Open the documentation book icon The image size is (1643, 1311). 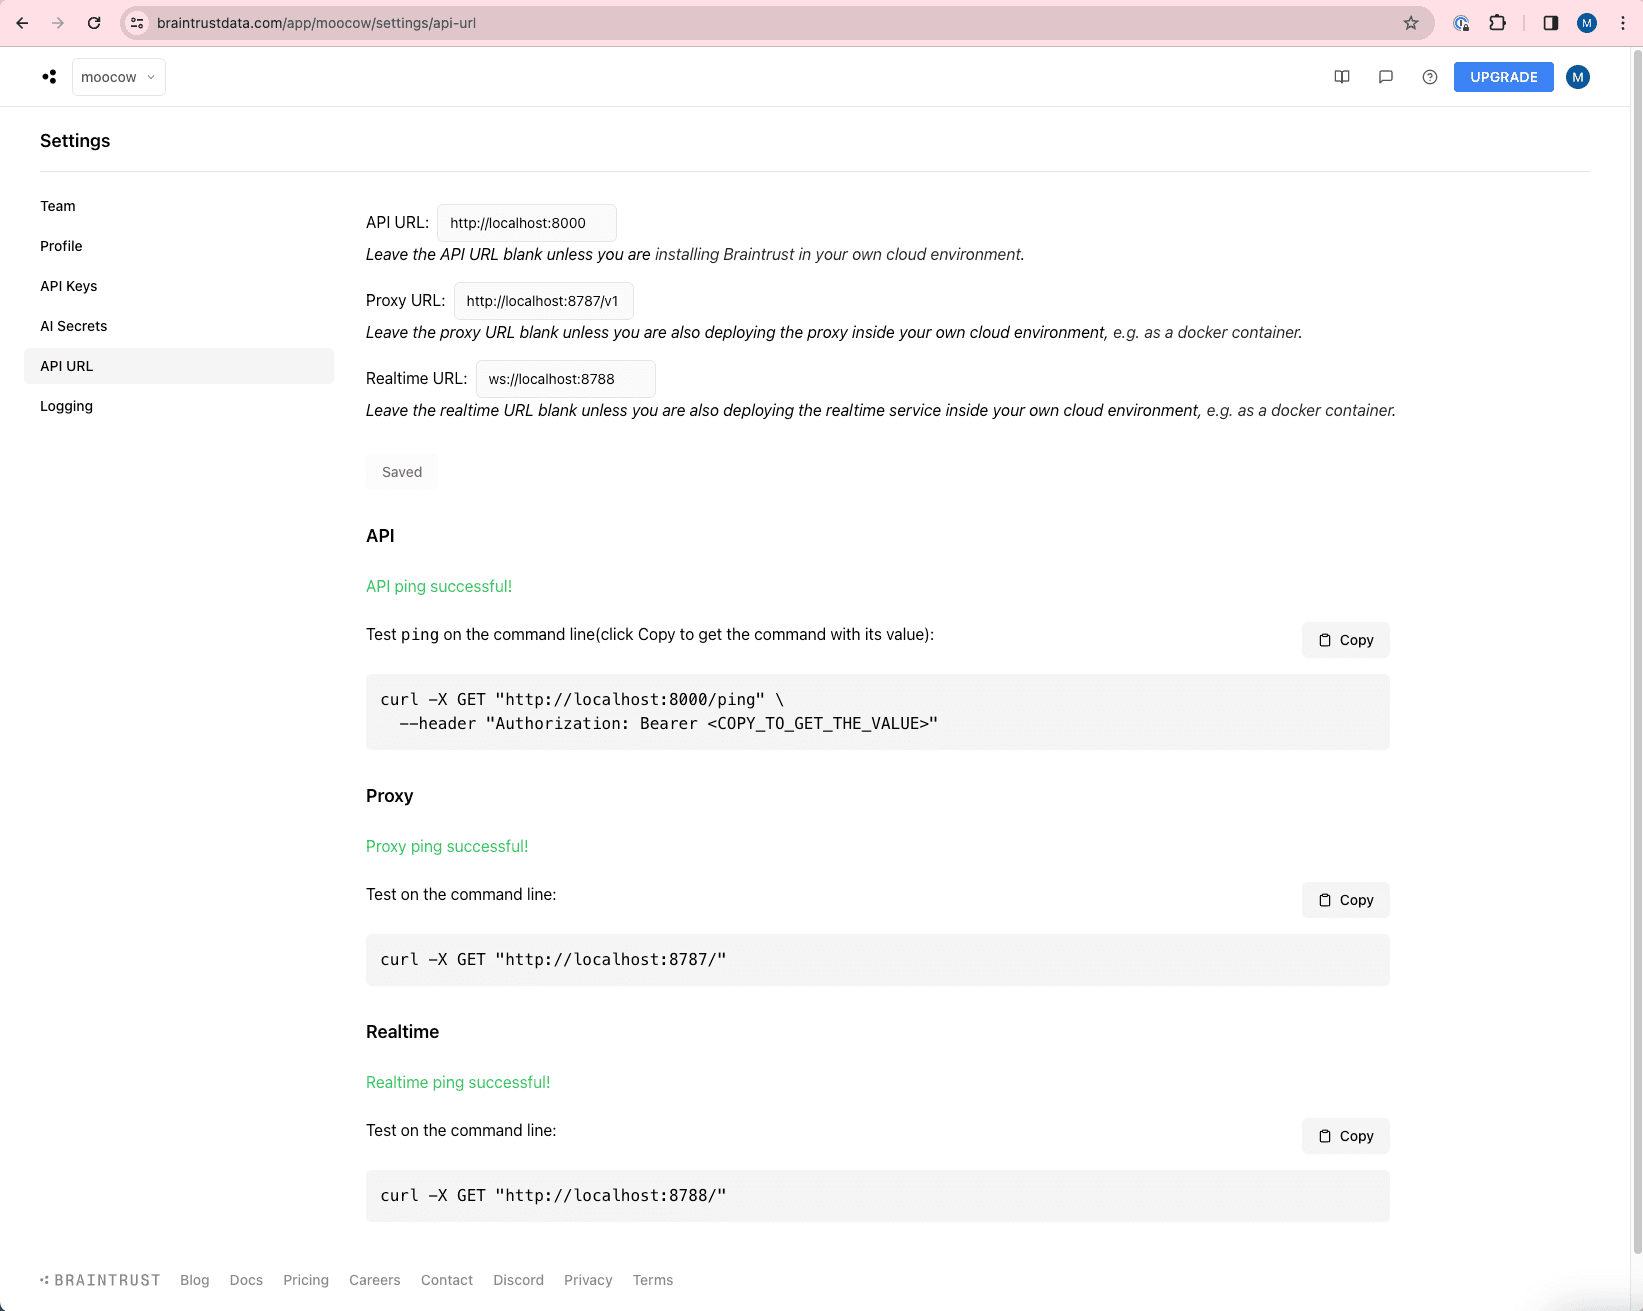(x=1341, y=76)
